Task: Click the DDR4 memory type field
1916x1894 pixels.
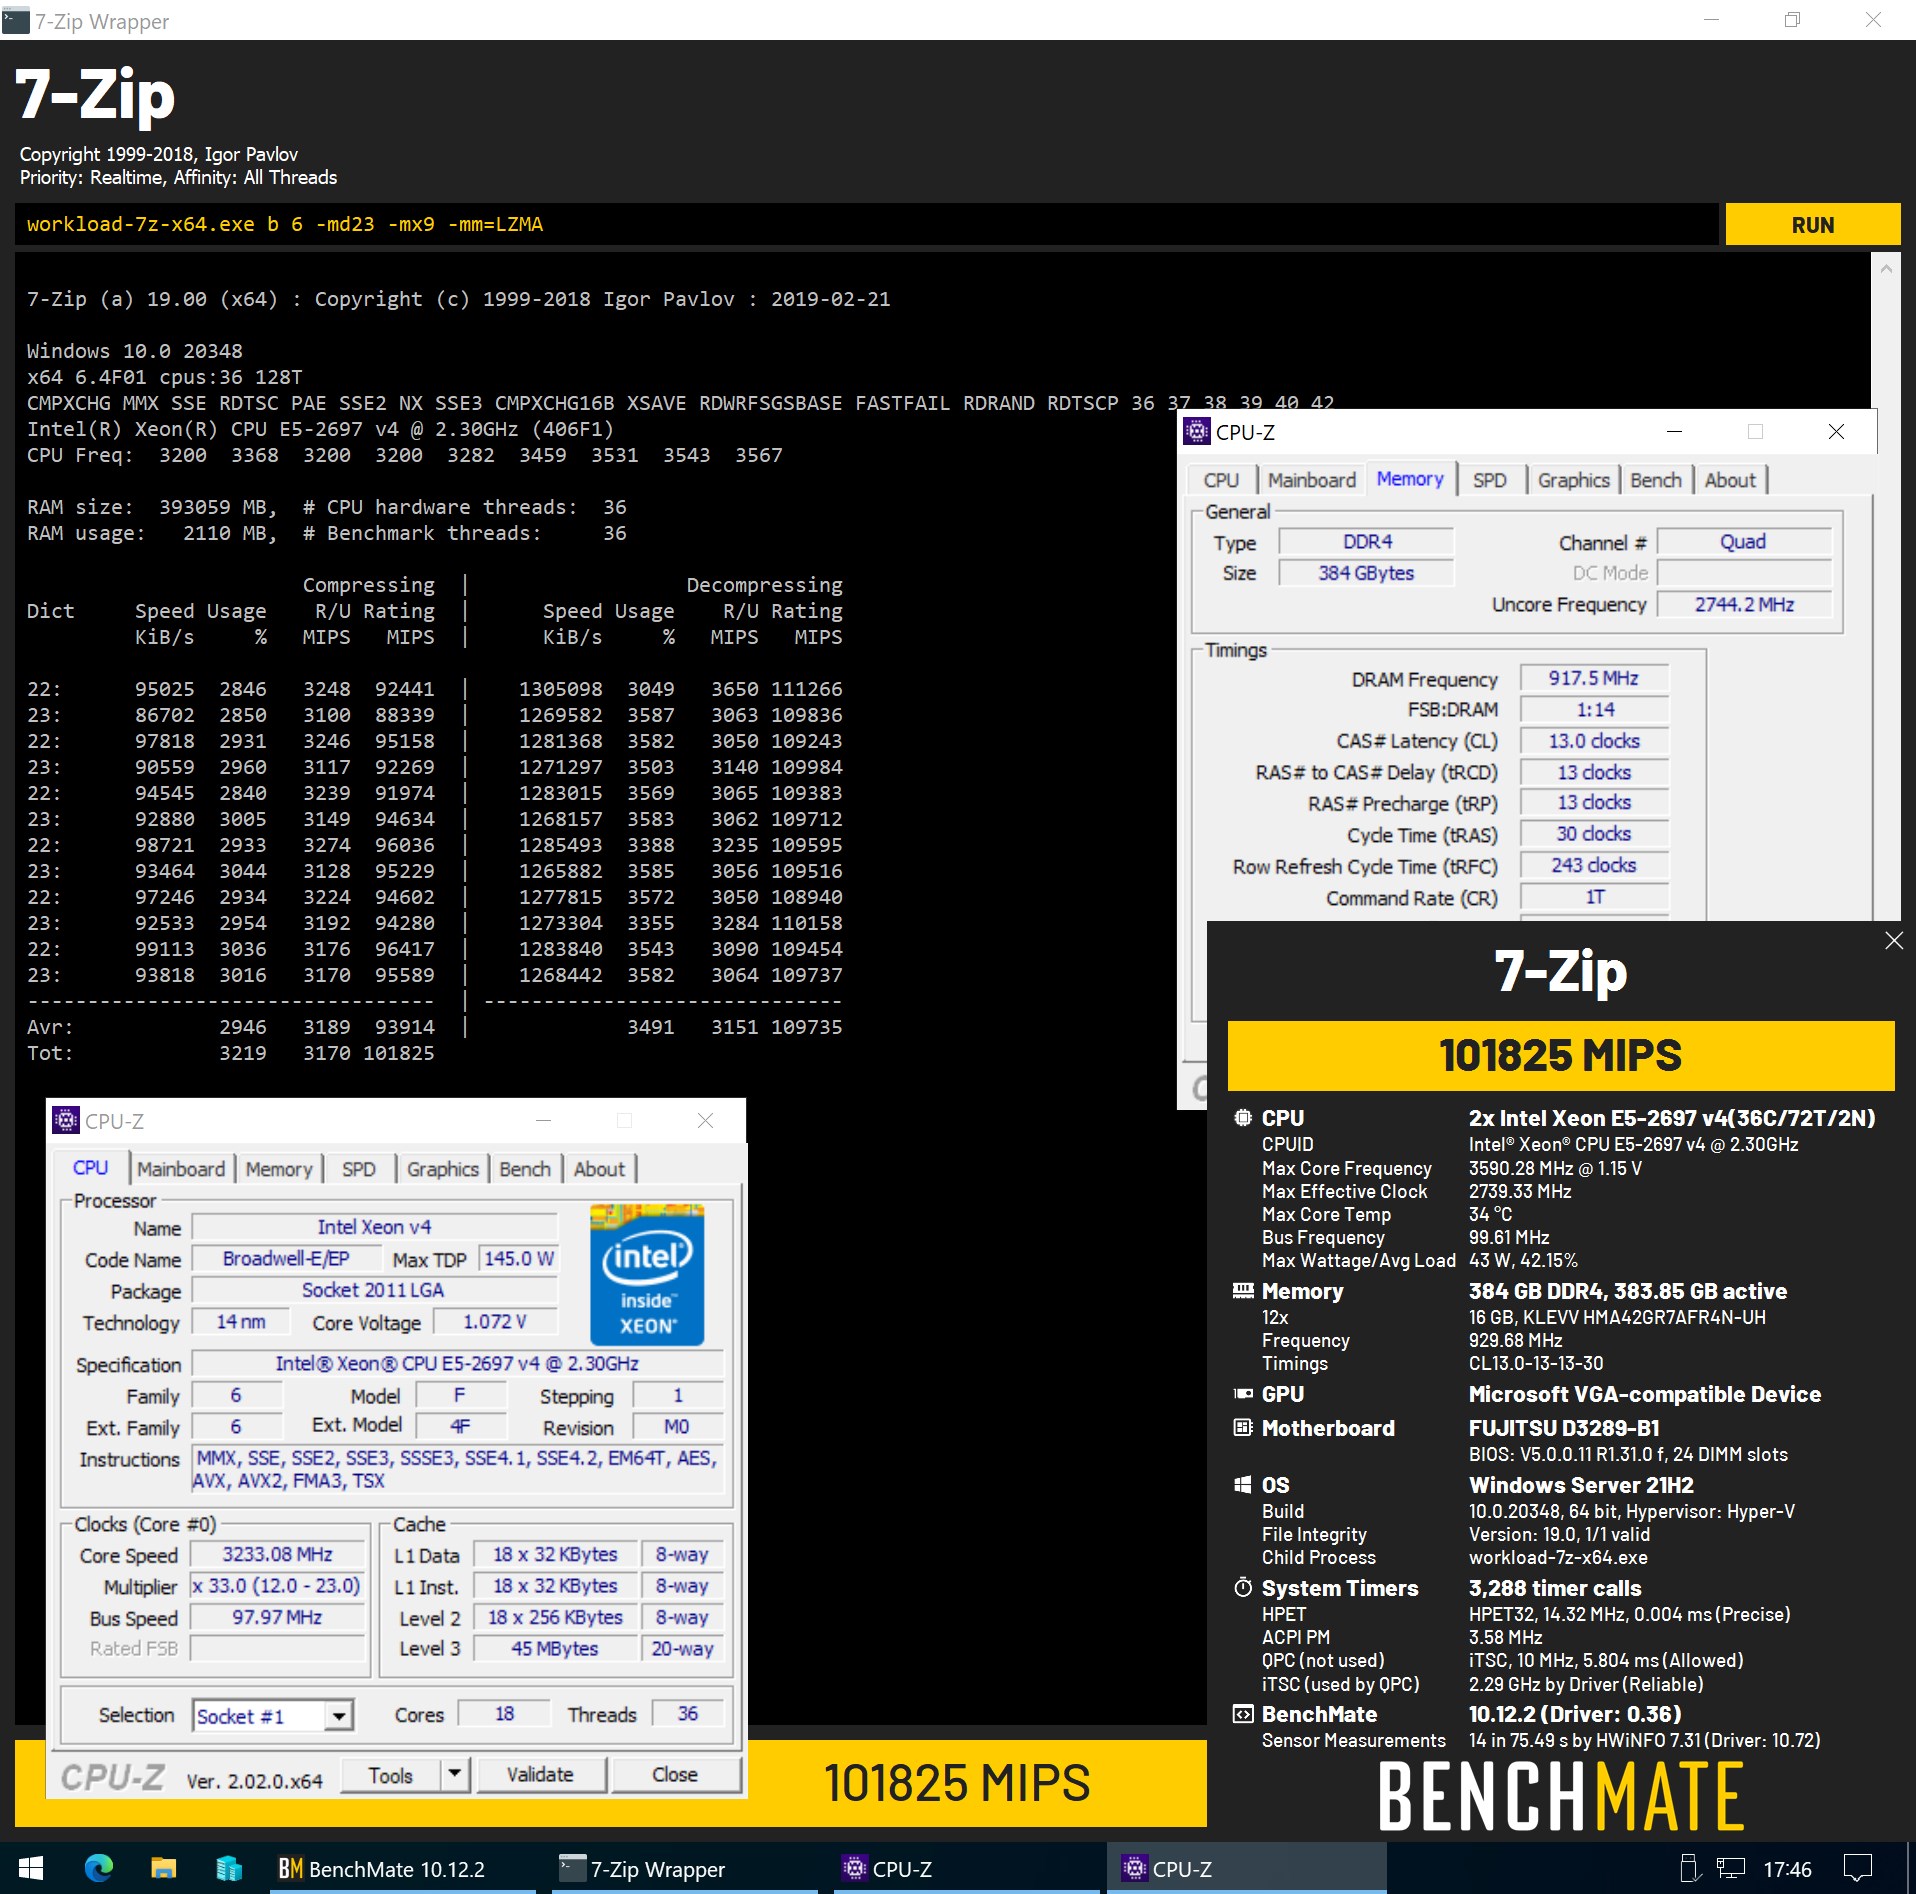Action: tap(1366, 542)
